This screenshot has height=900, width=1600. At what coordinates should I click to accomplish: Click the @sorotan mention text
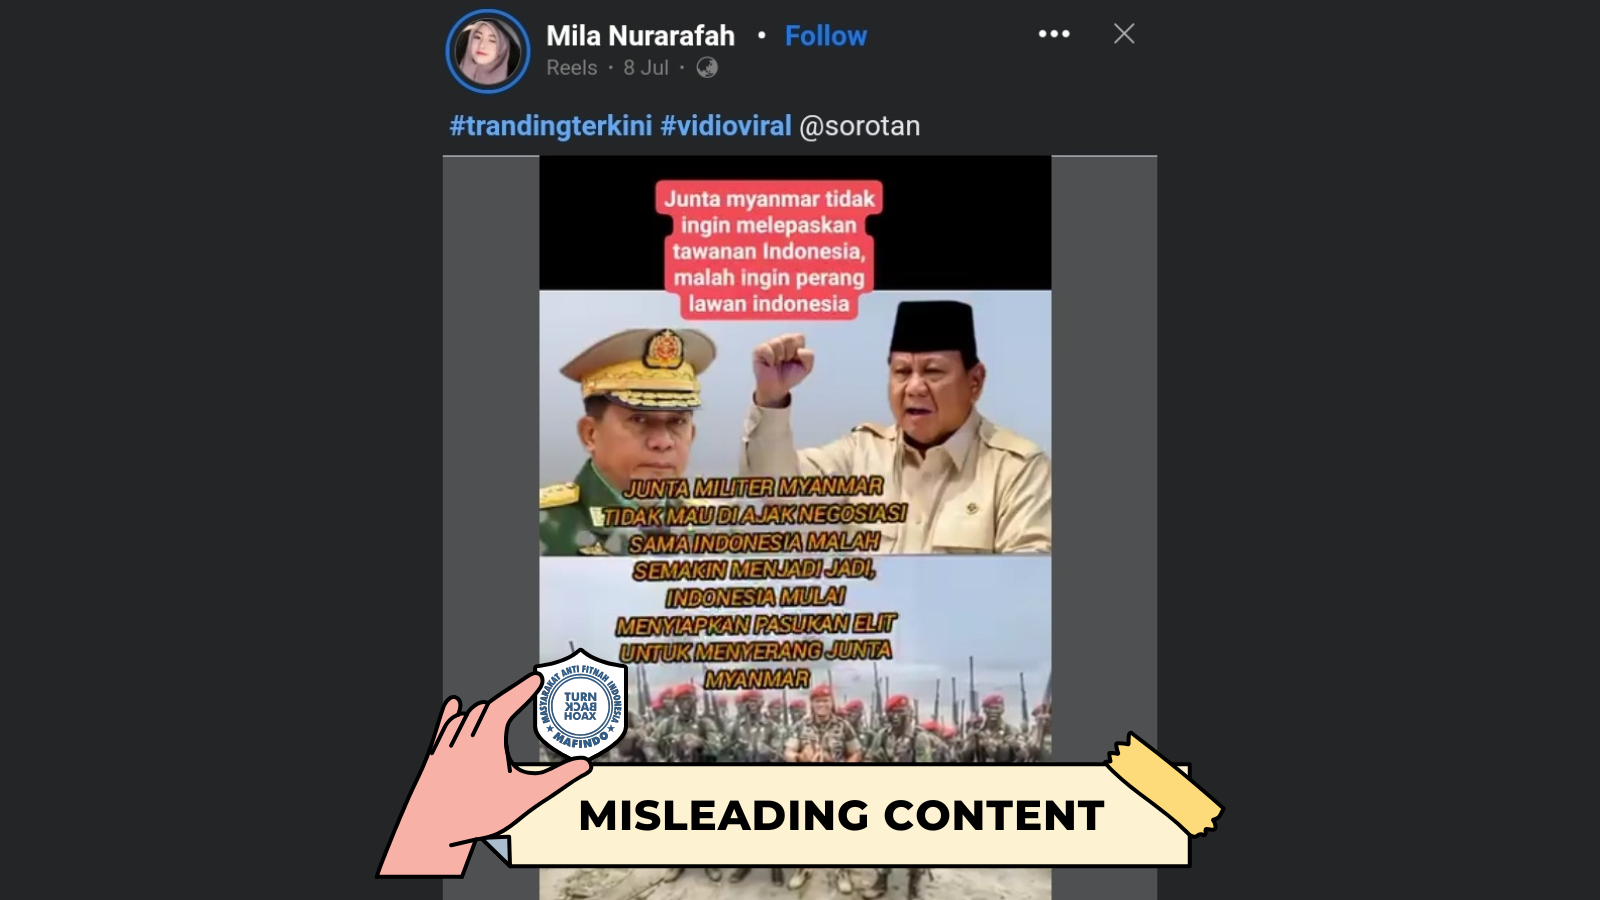coord(860,126)
